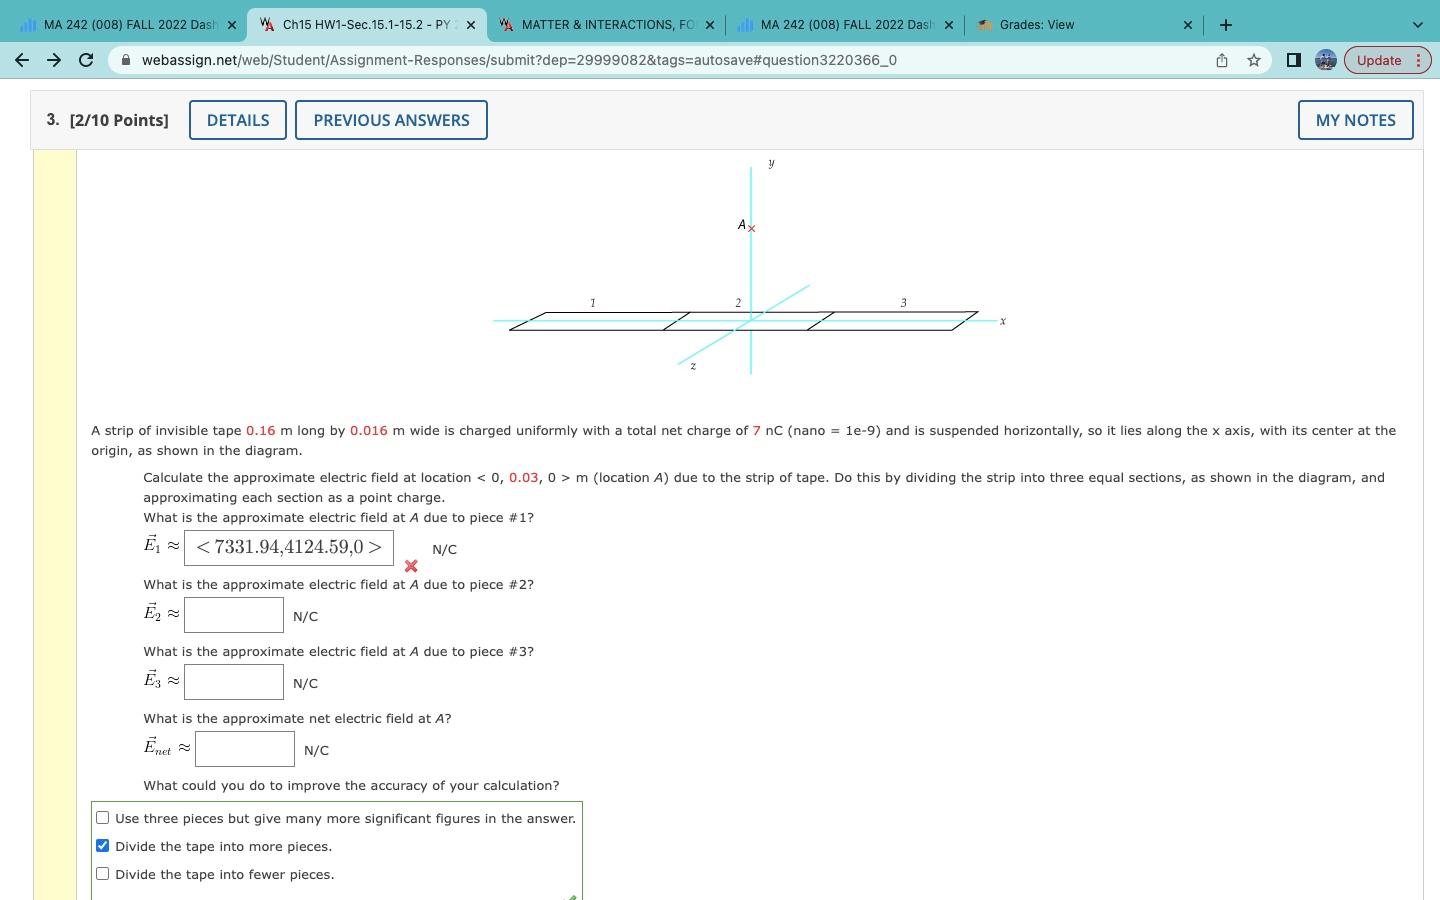
Task: Open the Update browser menu options
Action: (x=1417, y=60)
